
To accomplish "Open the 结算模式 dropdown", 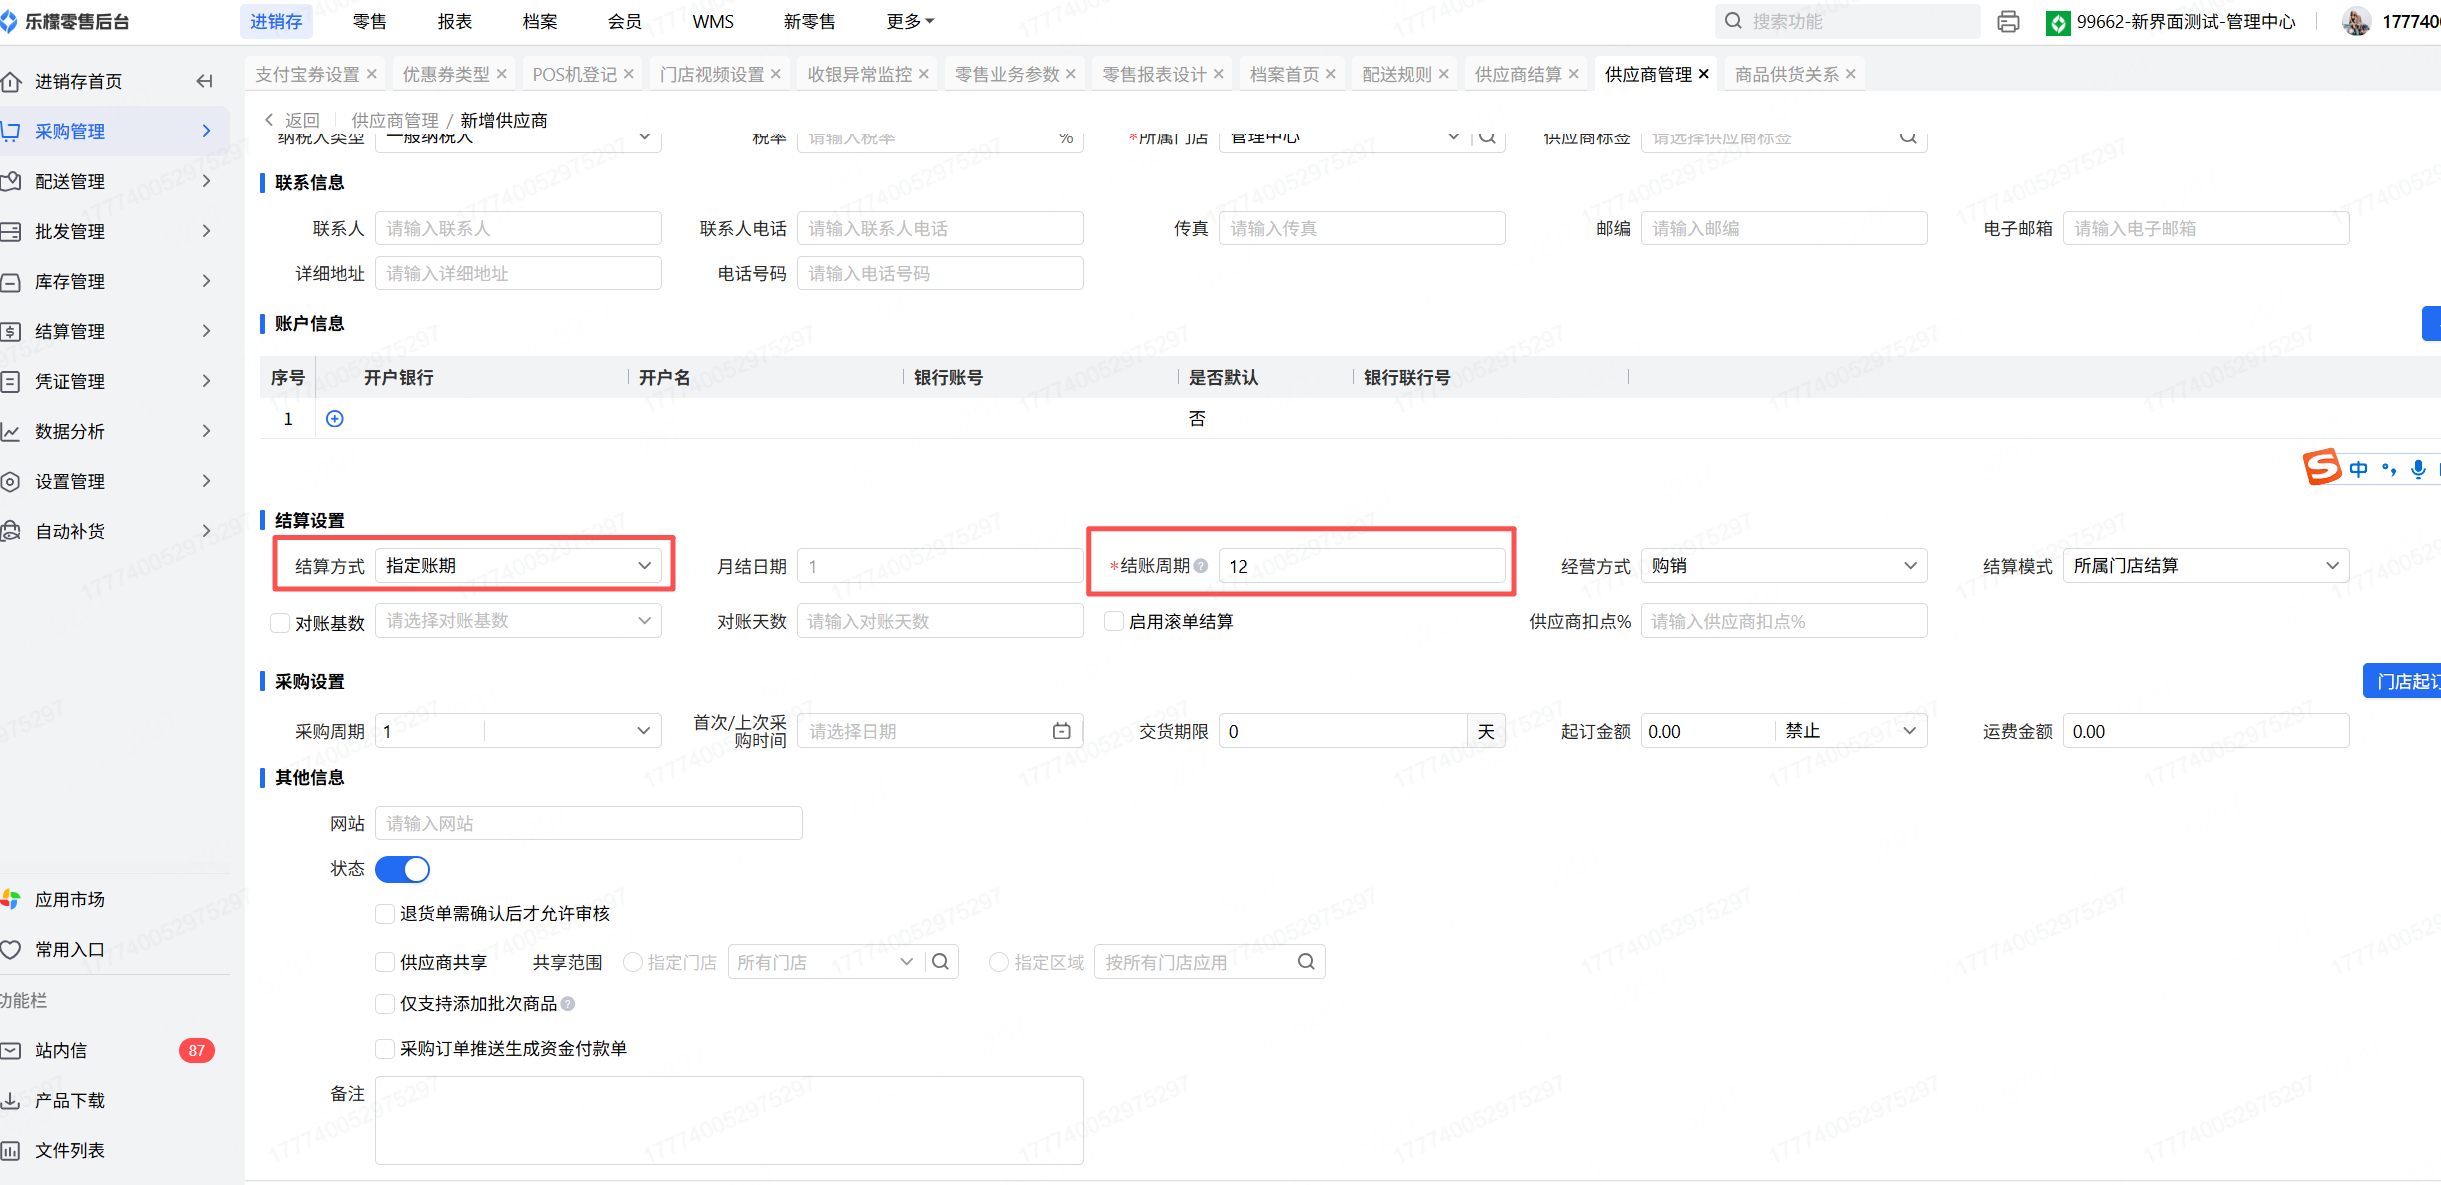I will pos(2205,566).
